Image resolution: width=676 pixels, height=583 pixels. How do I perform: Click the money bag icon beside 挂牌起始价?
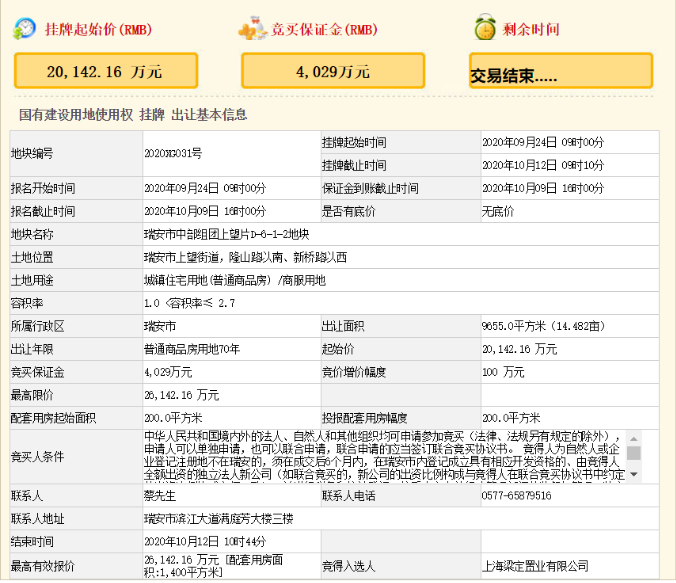(x=24, y=28)
